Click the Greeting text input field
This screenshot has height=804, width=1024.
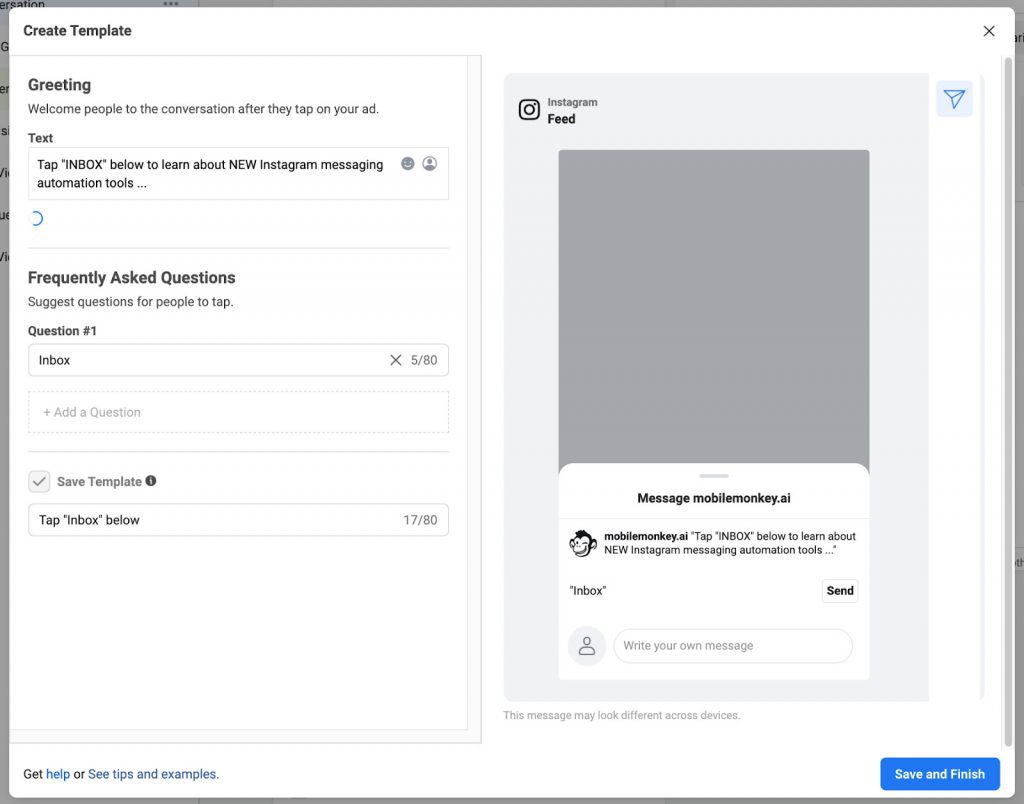[238, 174]
